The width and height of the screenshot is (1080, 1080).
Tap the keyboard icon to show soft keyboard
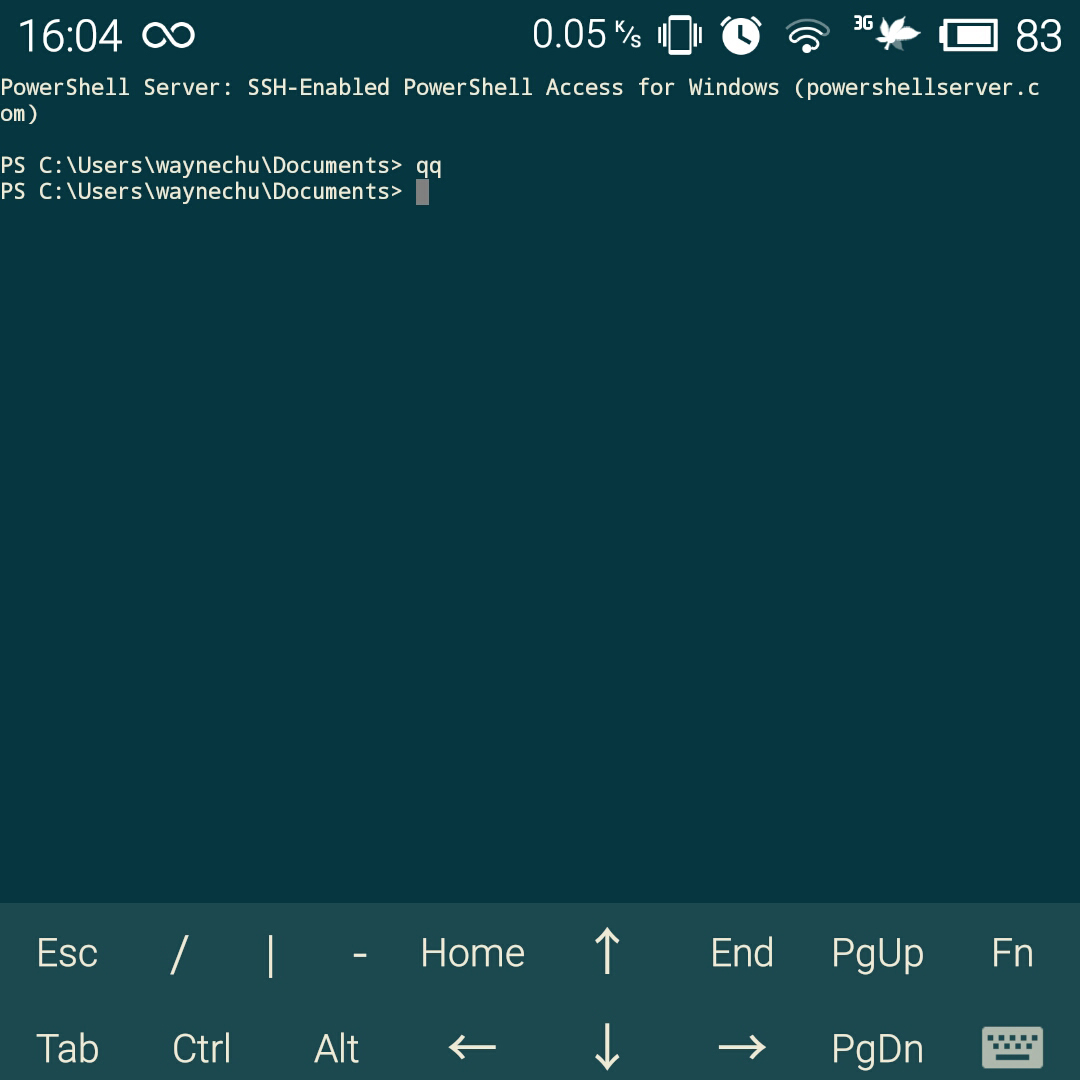click(x=1012, y=1048)
